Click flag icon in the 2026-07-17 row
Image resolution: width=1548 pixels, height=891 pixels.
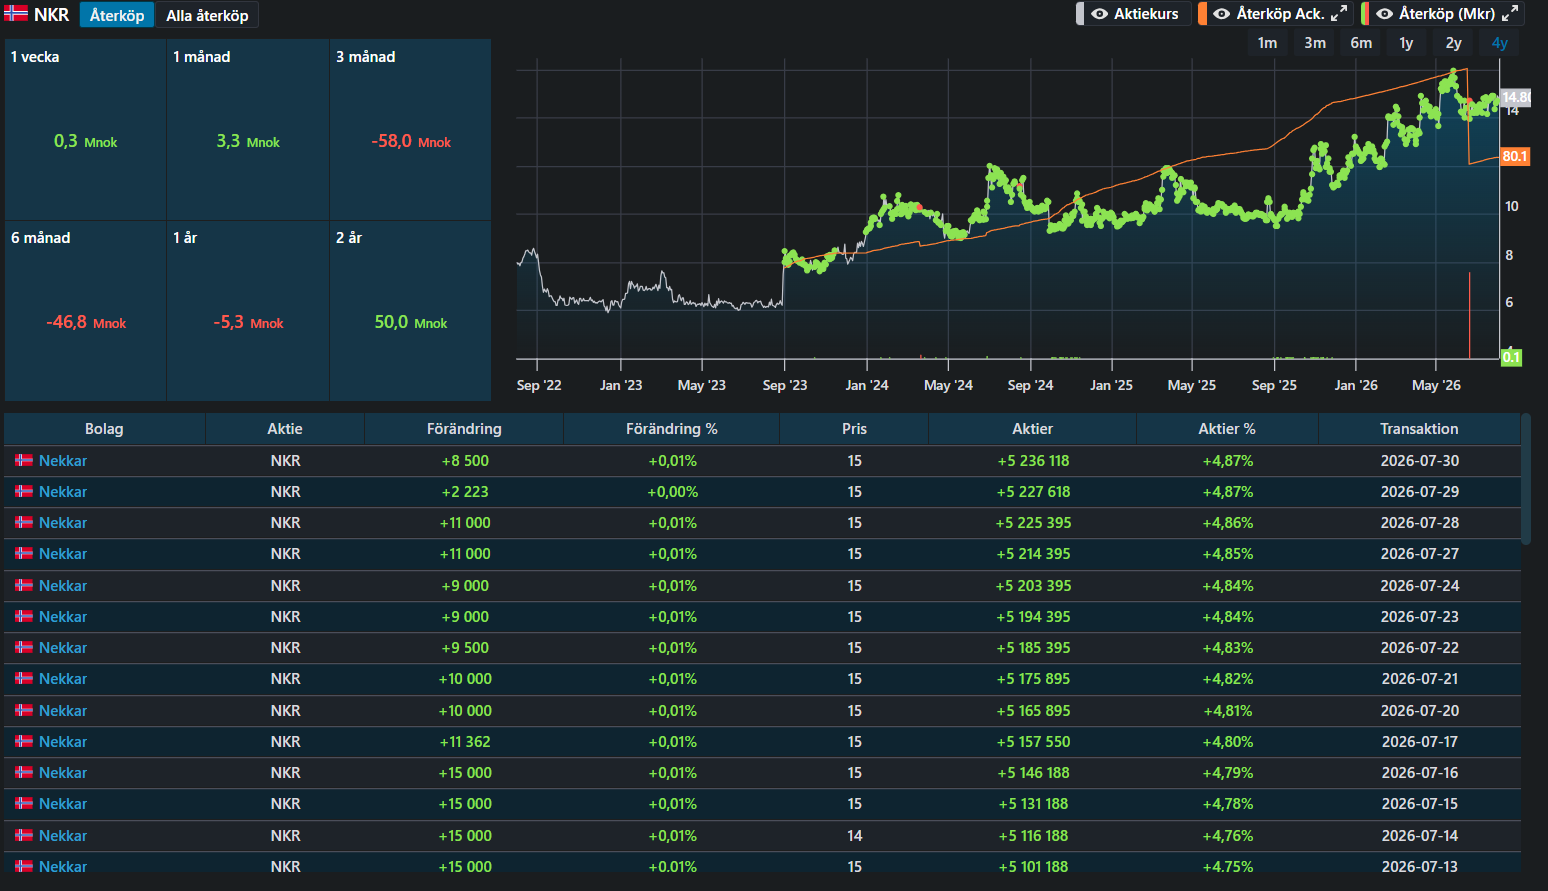[x=24, y=742]
